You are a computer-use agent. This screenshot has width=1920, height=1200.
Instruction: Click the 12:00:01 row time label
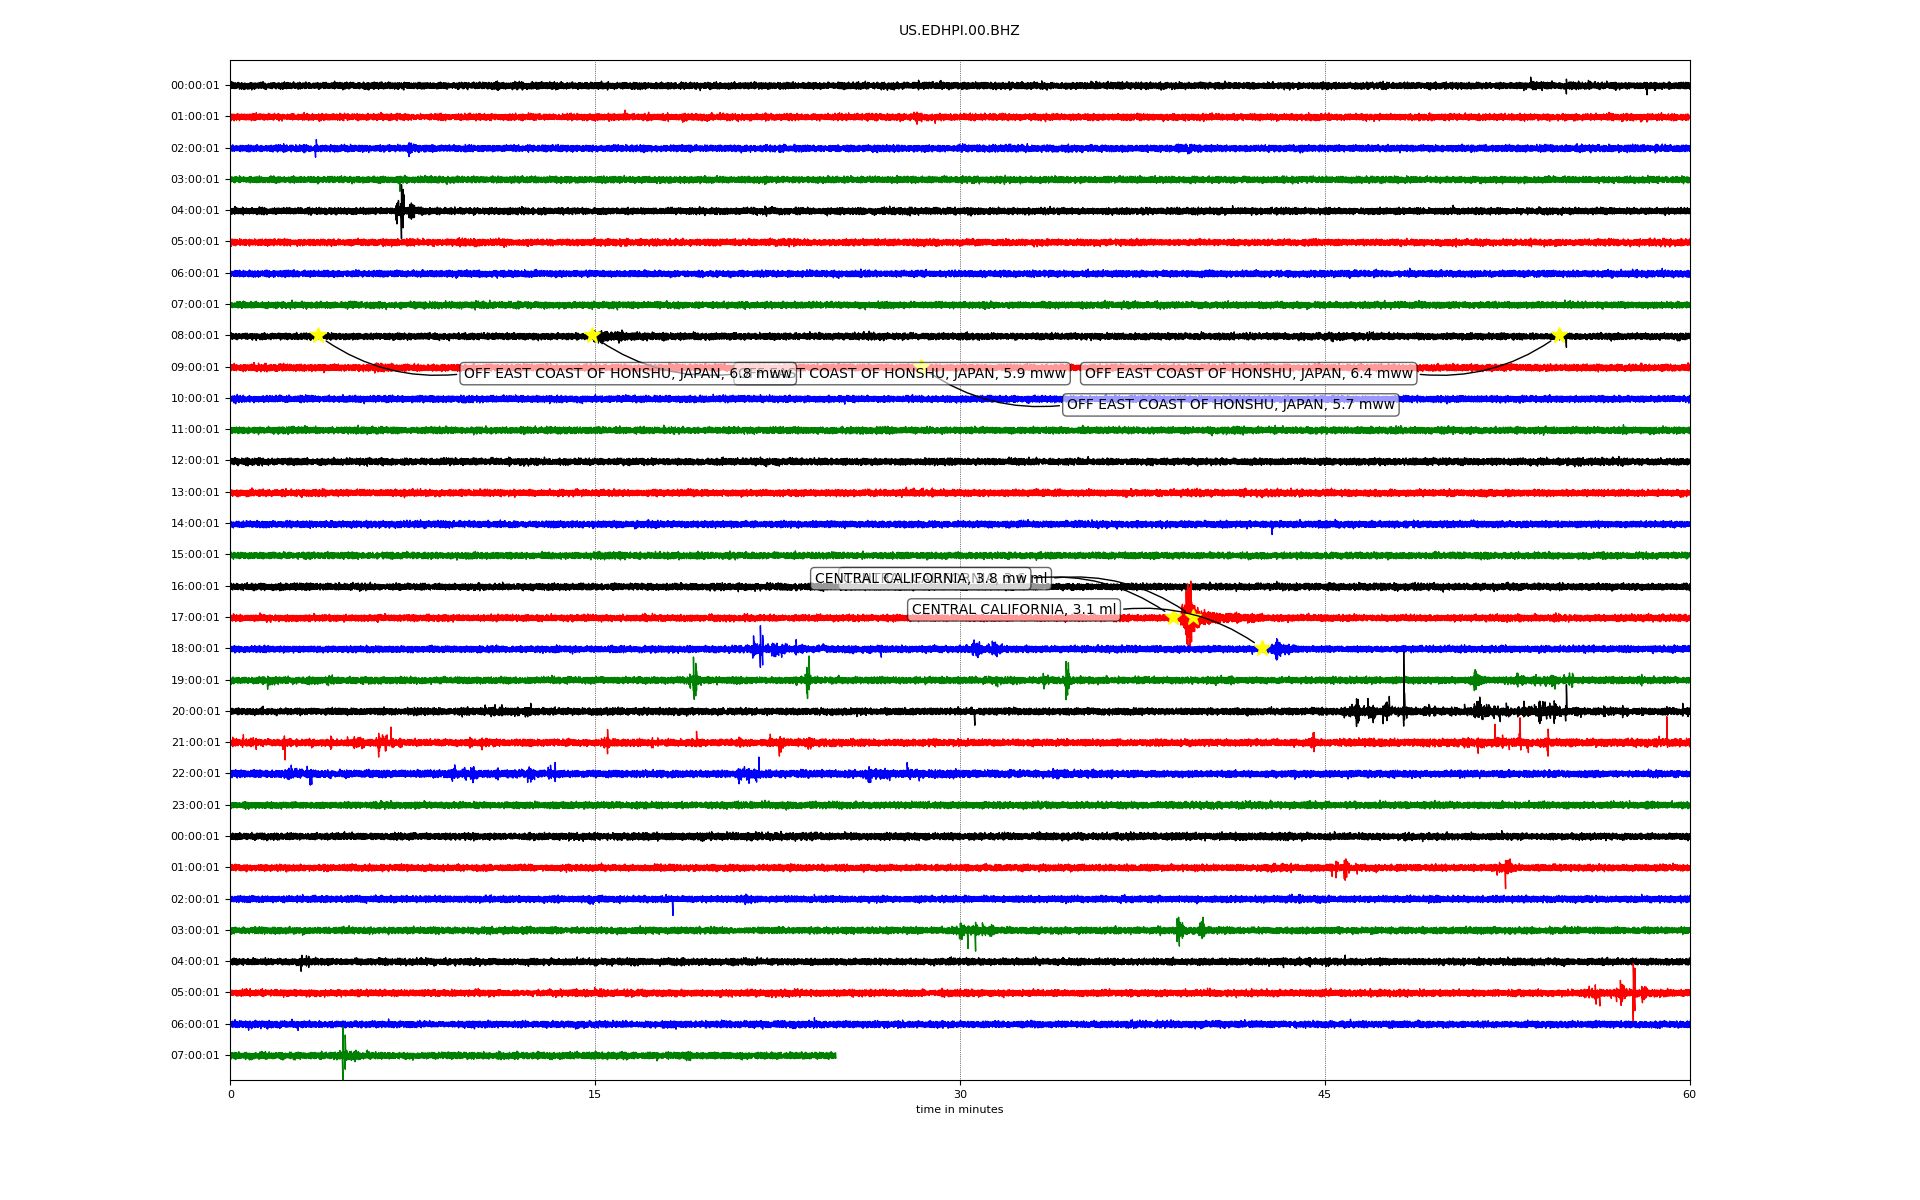click(195, 461)
